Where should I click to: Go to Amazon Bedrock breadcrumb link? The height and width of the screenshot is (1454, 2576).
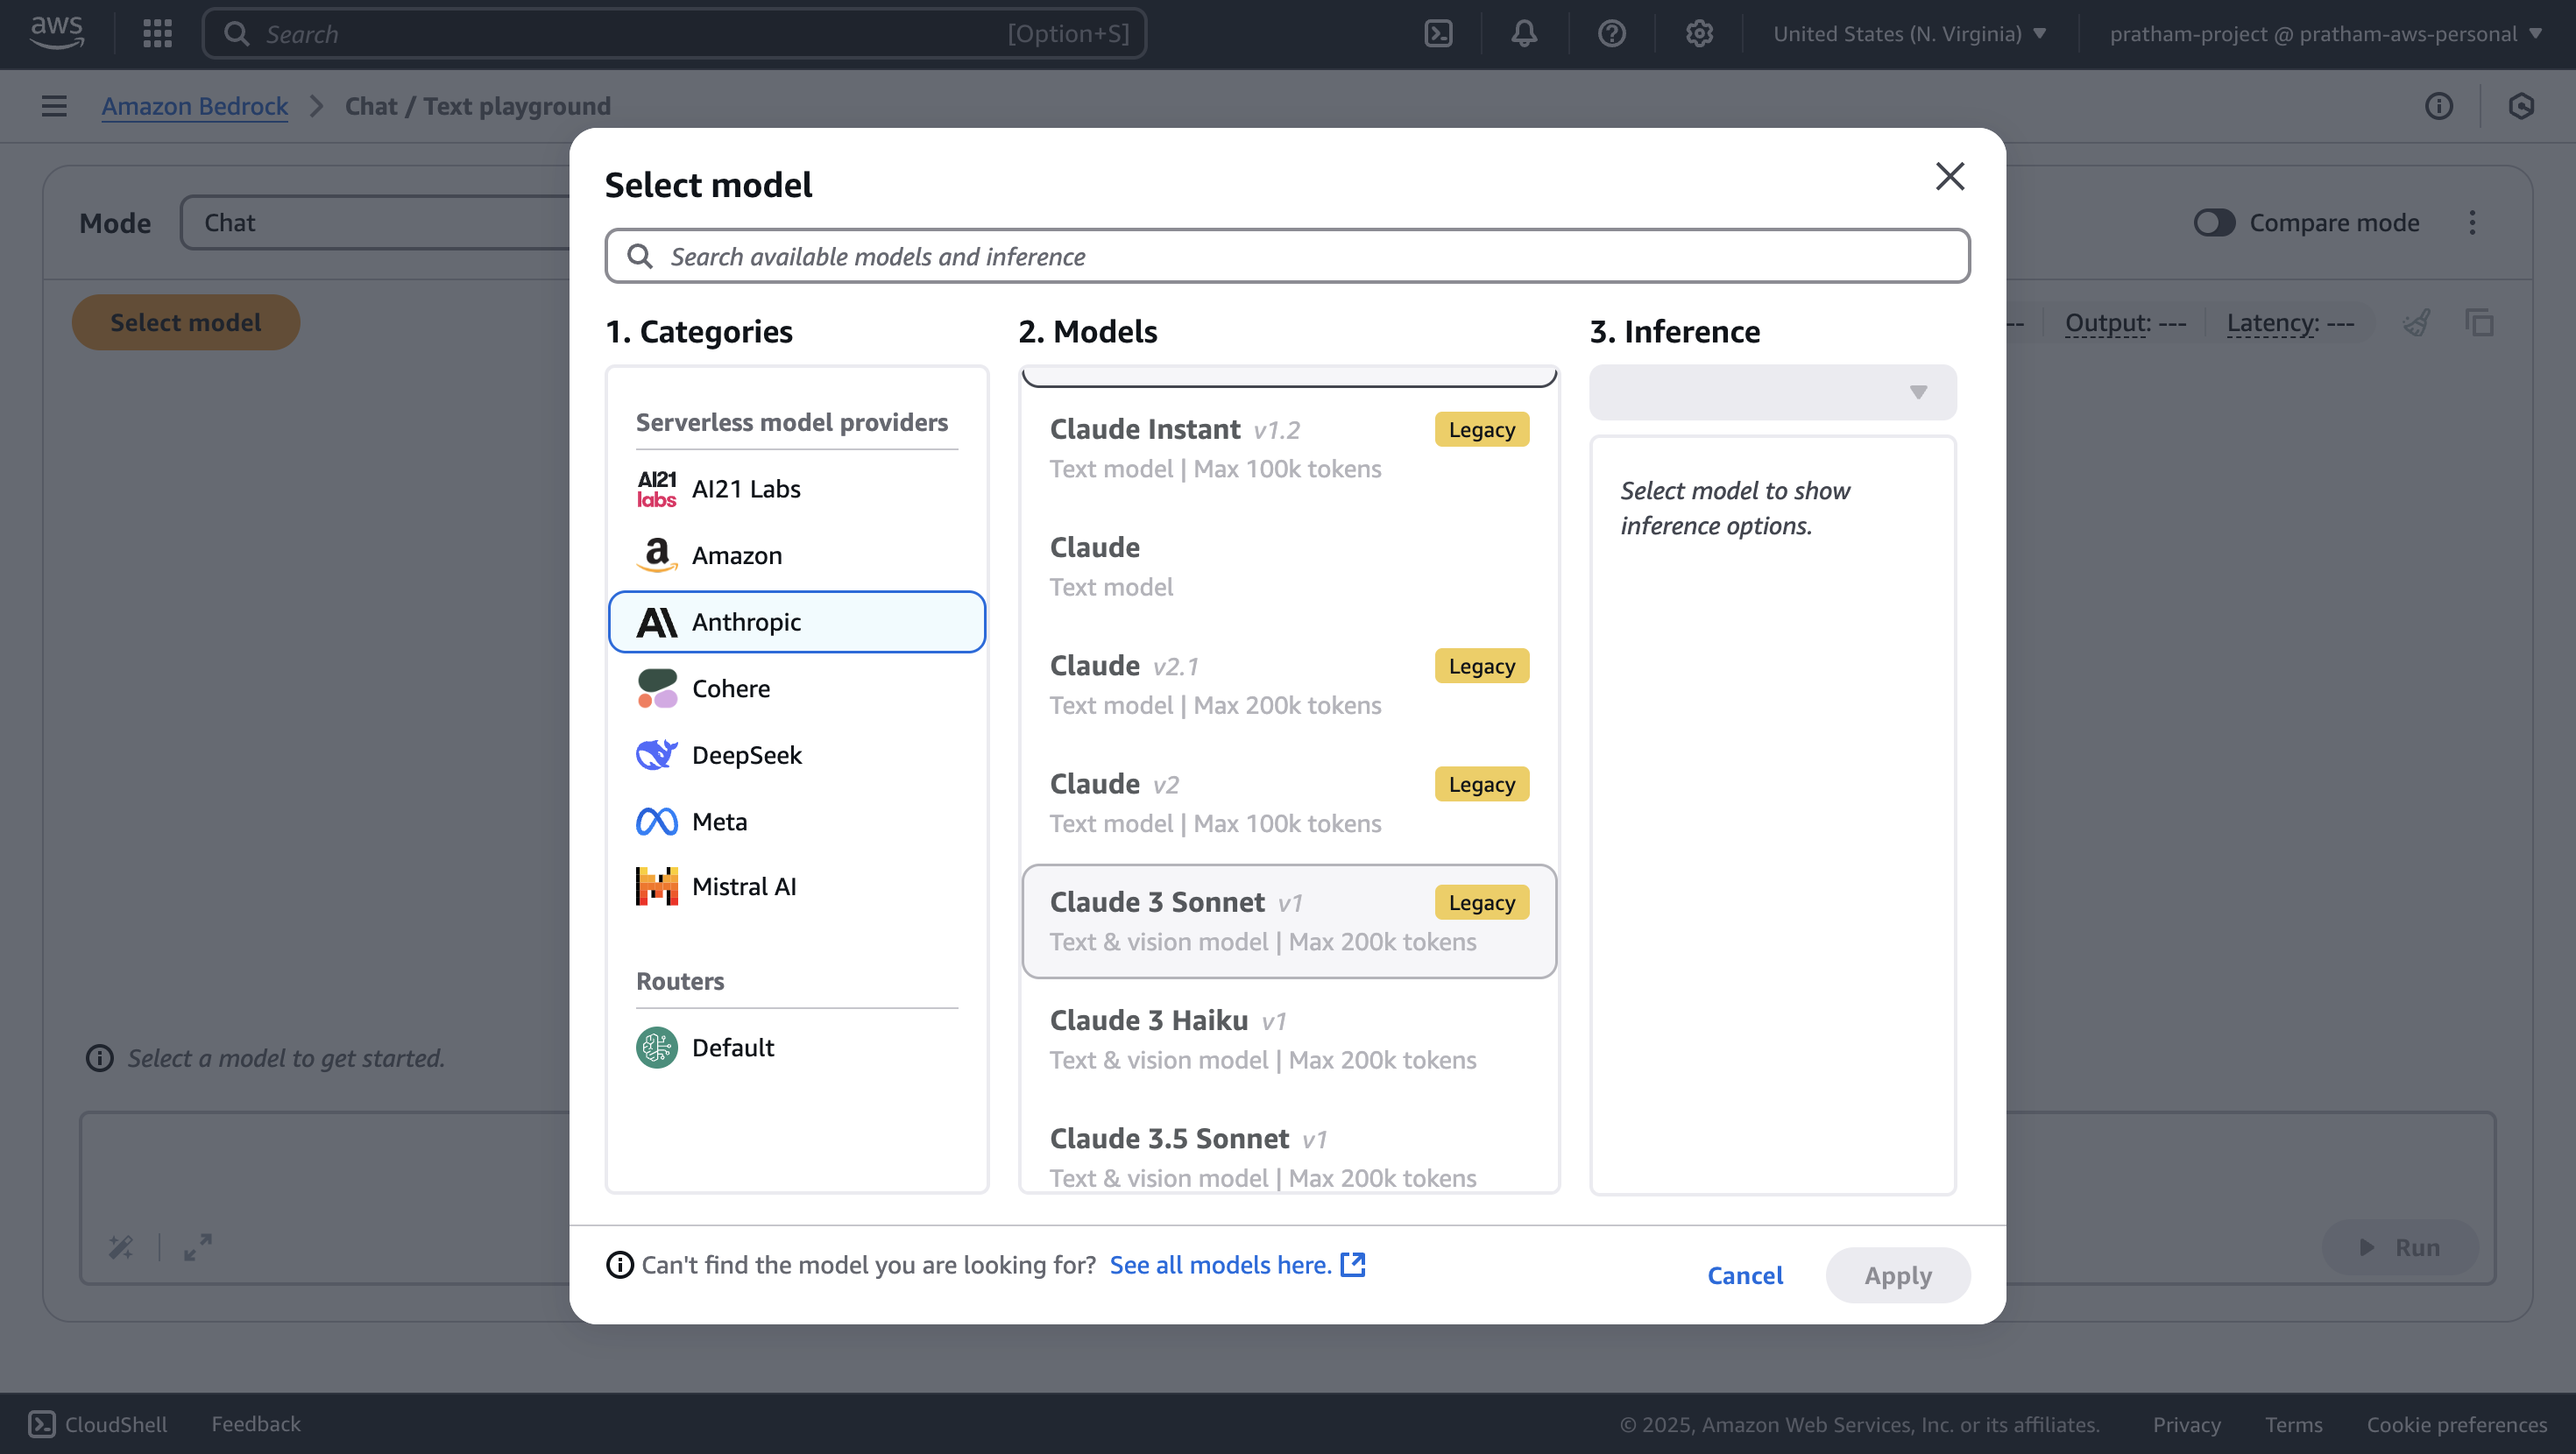195,106
